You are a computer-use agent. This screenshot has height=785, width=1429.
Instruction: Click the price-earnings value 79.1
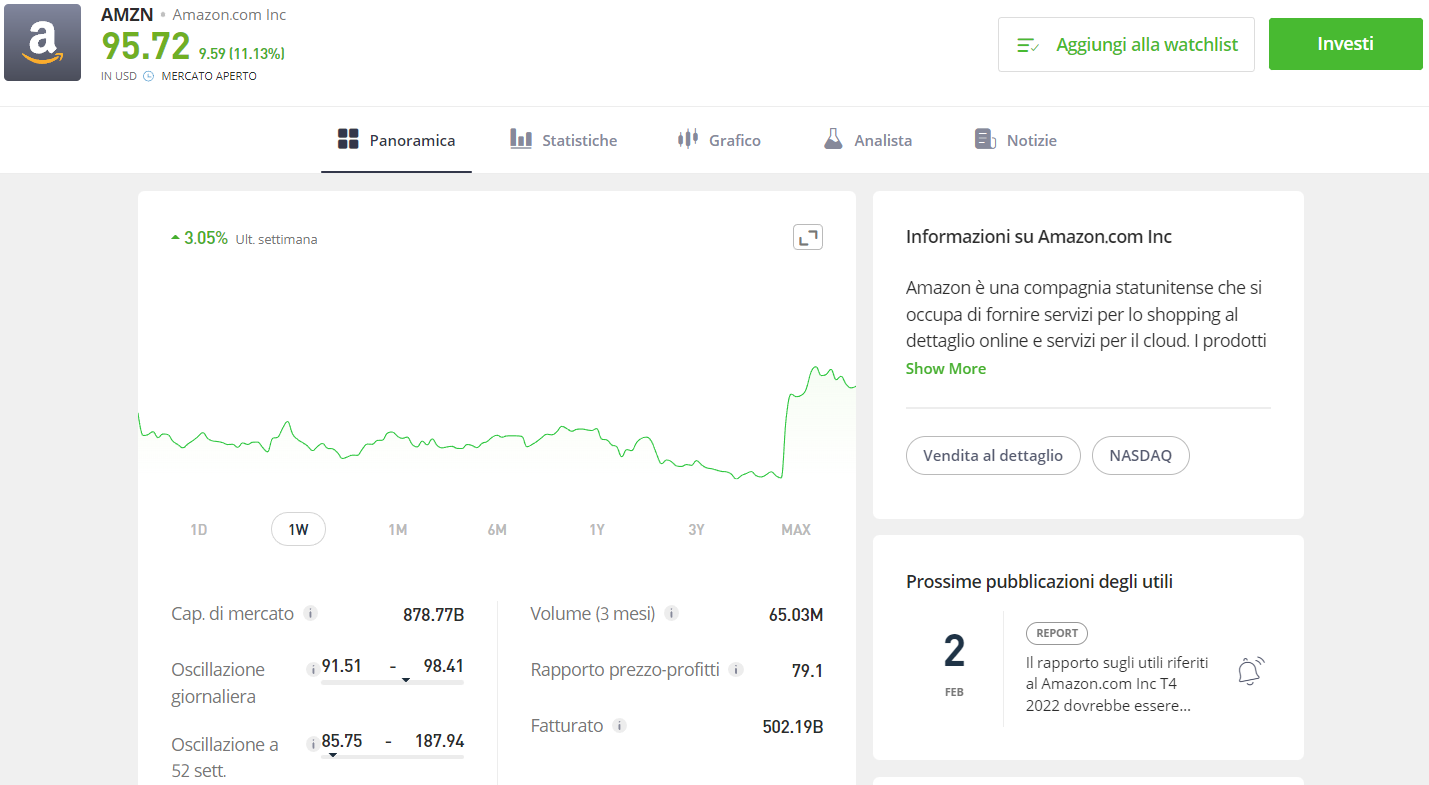coord(807,671)
